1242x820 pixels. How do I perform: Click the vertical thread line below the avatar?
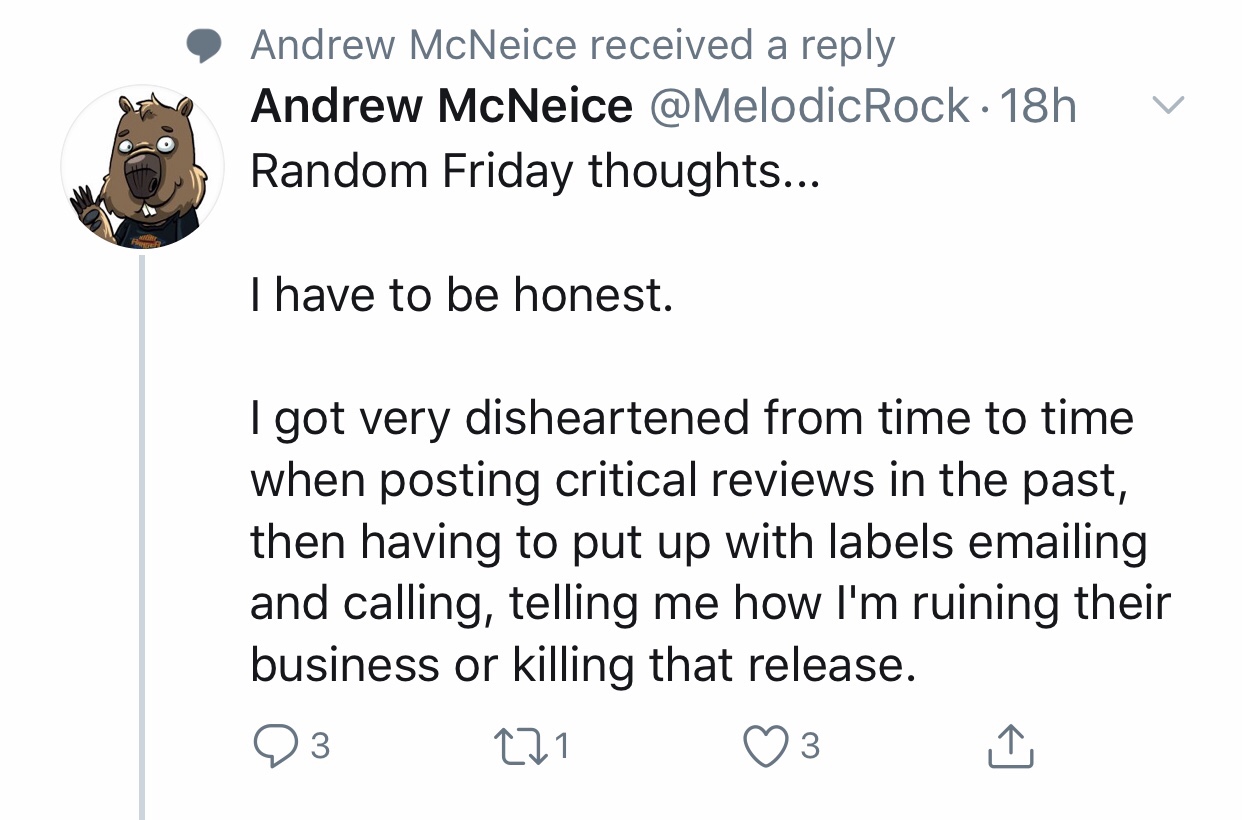[142, 537]
